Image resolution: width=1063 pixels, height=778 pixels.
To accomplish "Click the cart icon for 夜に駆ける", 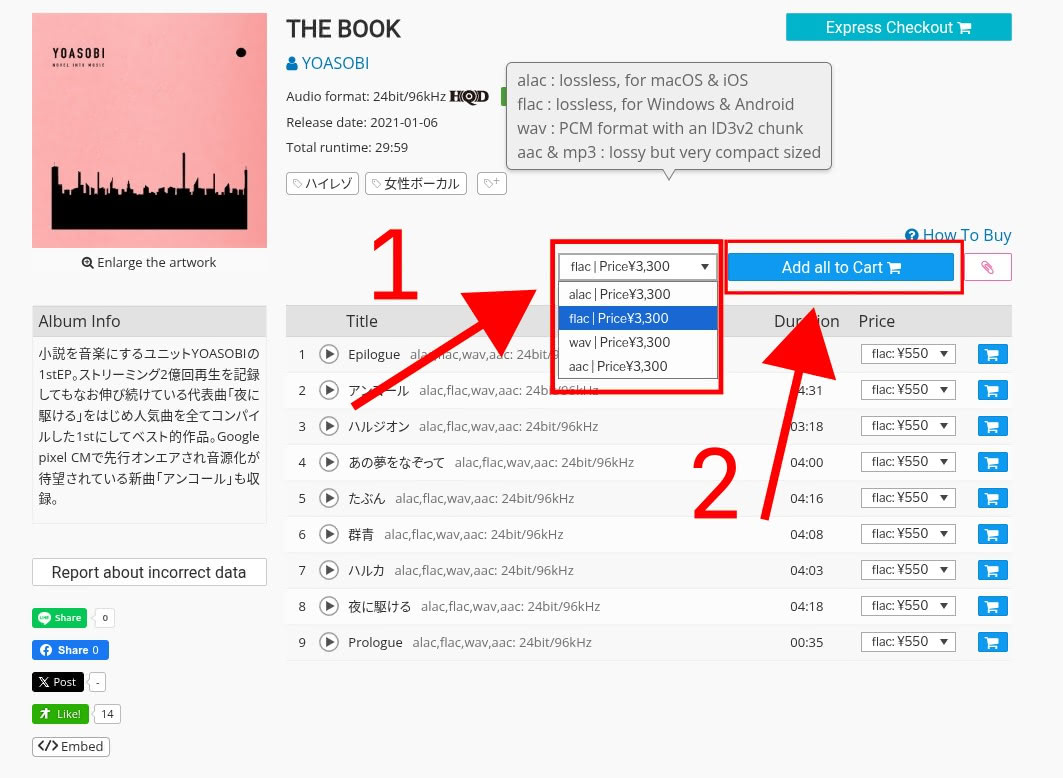I will pos(992,605).
